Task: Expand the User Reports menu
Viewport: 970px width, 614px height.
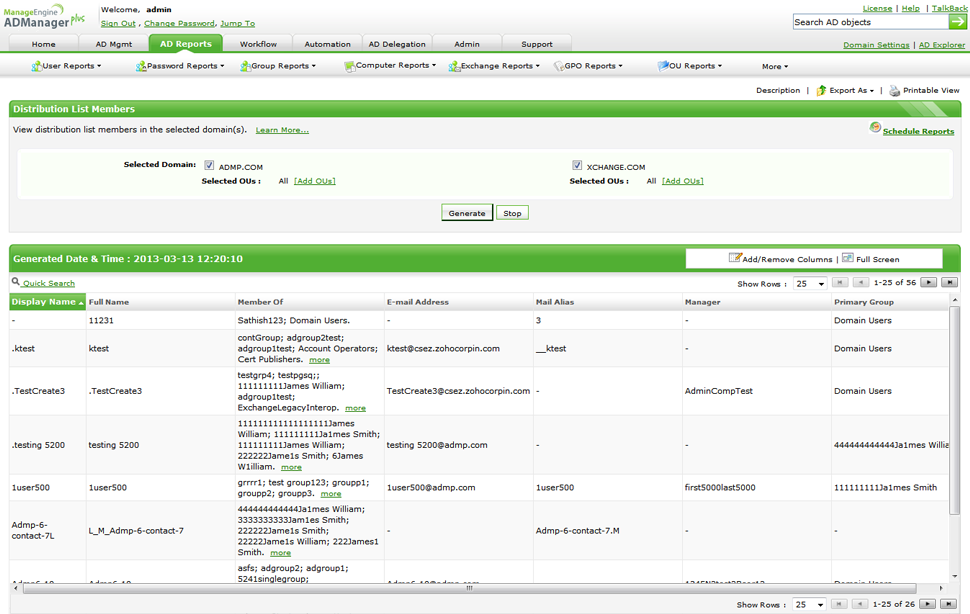Action: coord(67,66)
